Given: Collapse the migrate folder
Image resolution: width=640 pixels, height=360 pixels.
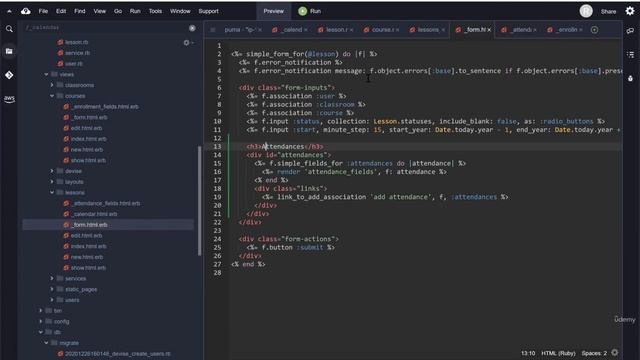Looking at the screenshot, I should 46,343.
